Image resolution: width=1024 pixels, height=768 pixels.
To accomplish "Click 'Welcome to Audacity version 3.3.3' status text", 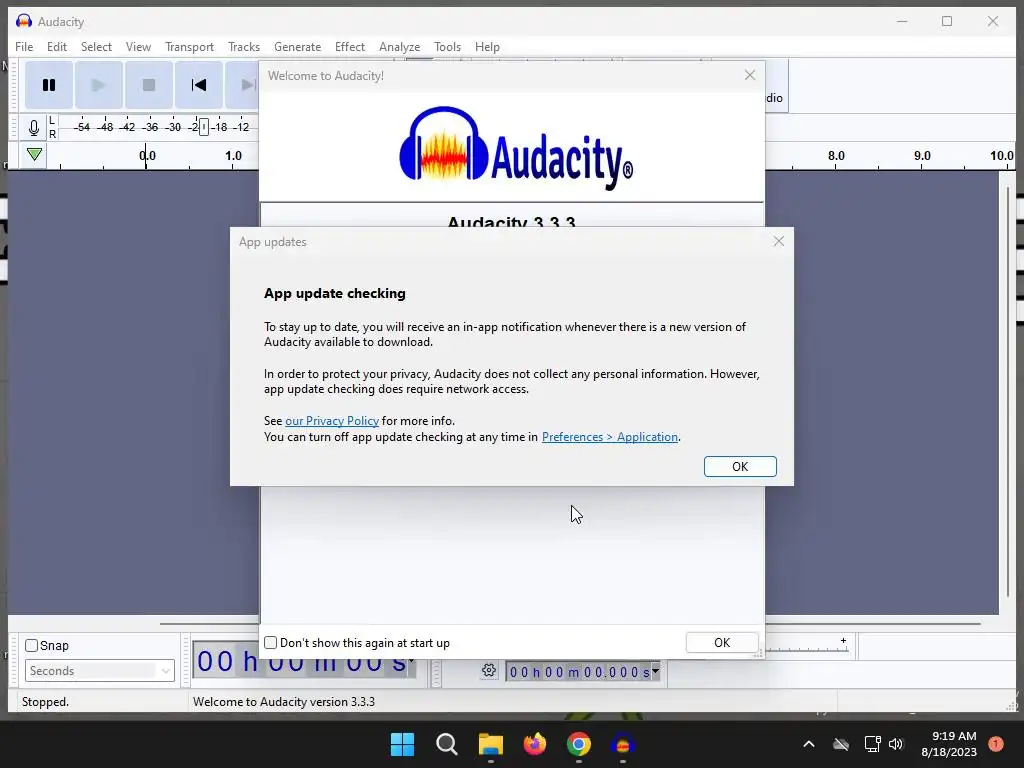I will click(x=284, y=702).
